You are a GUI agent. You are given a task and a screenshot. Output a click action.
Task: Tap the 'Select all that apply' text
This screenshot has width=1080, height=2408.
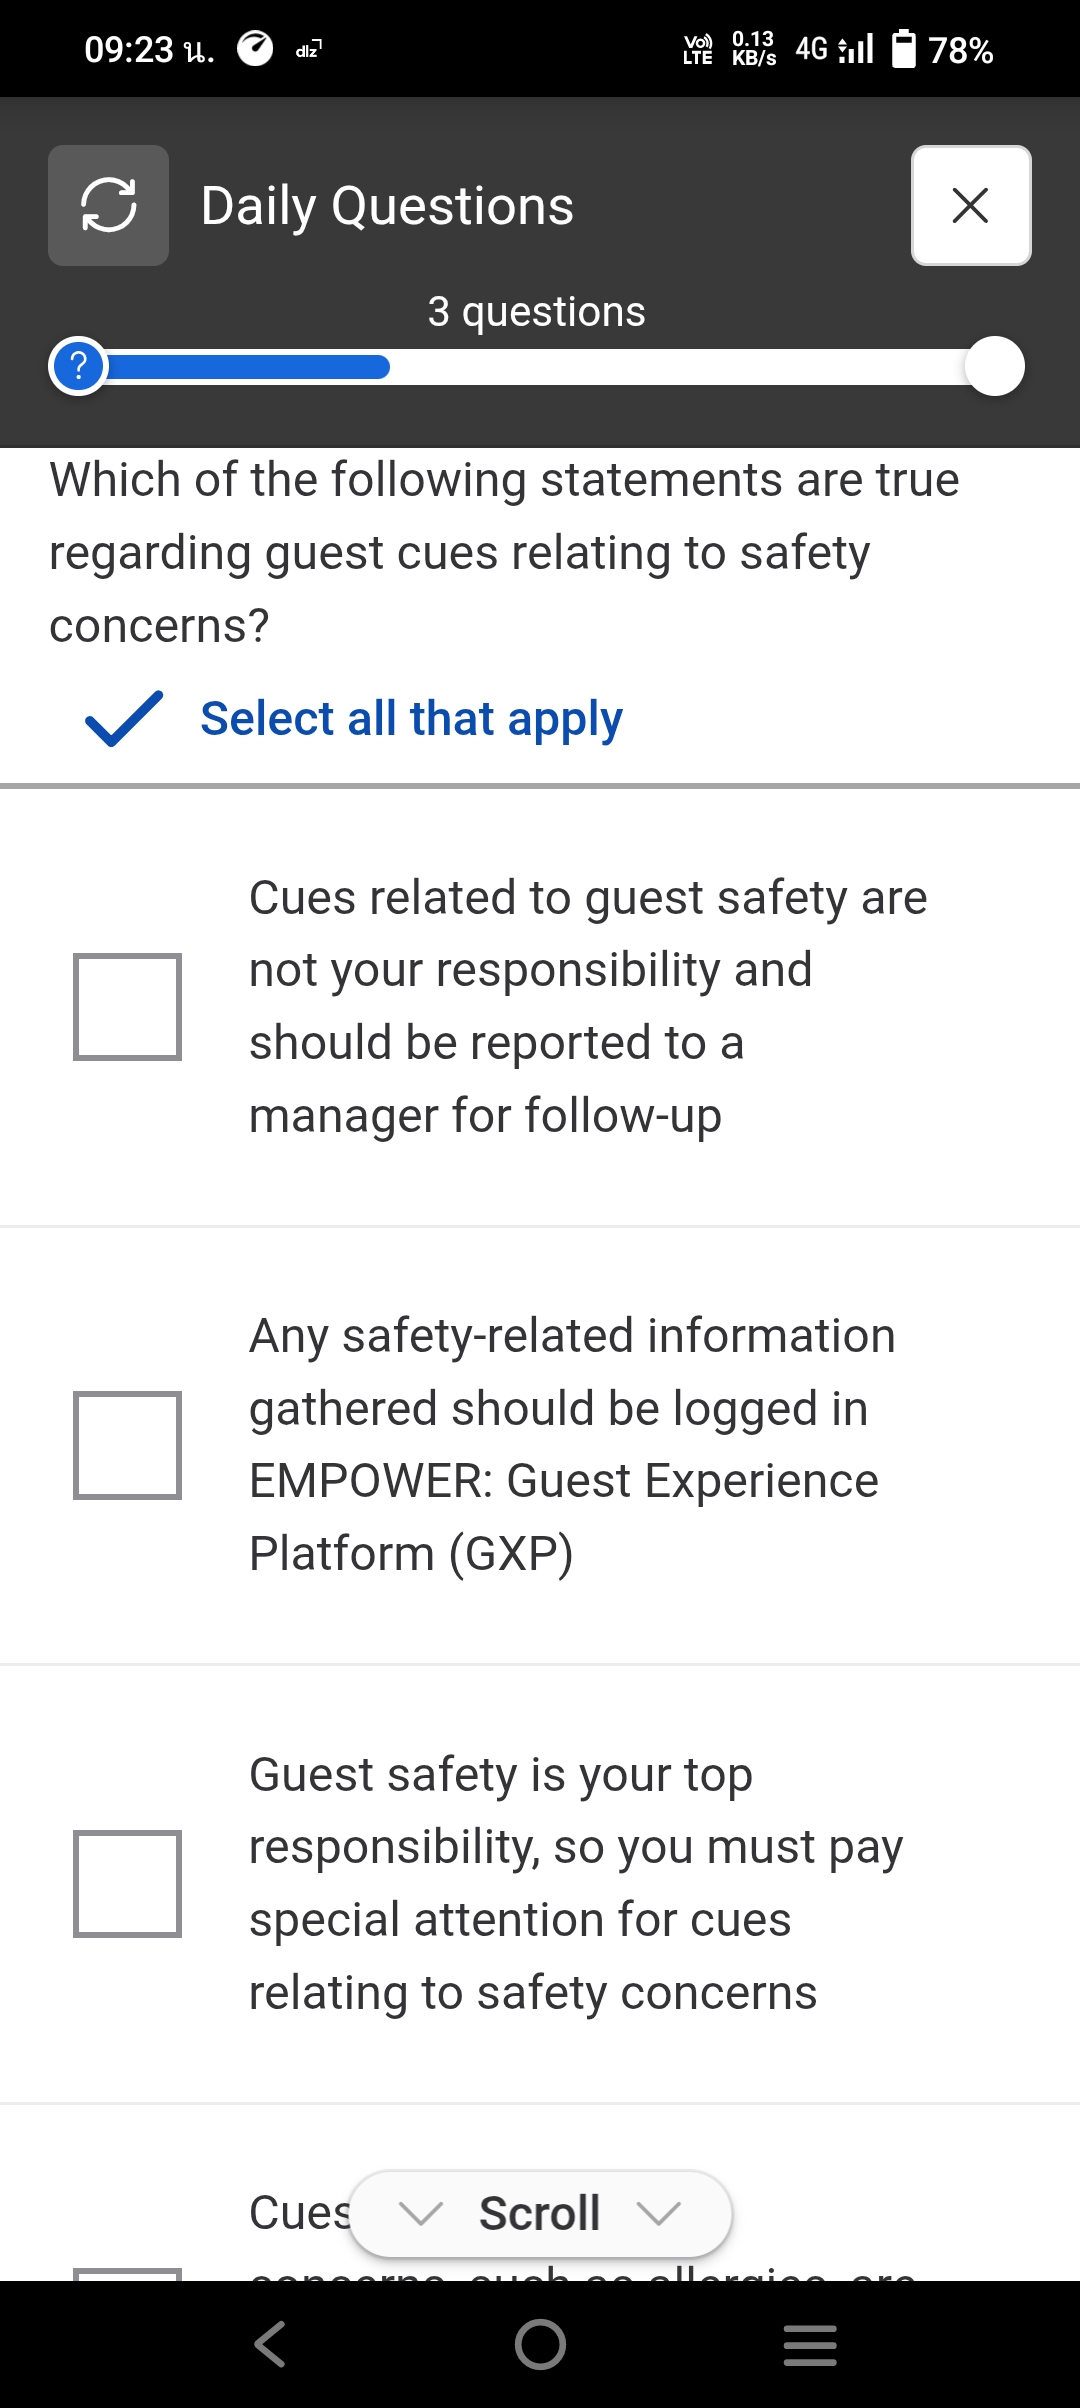(x=411, y=718)
